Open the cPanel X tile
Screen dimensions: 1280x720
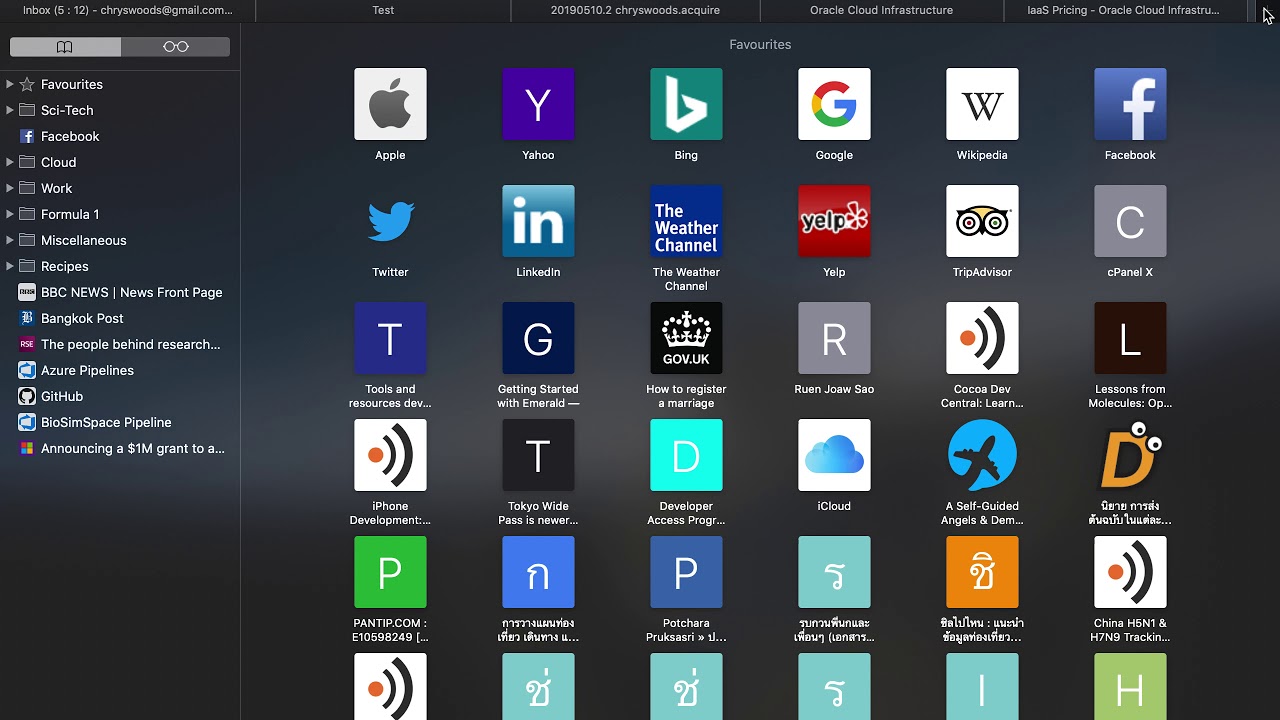(x=1130, y=221)
